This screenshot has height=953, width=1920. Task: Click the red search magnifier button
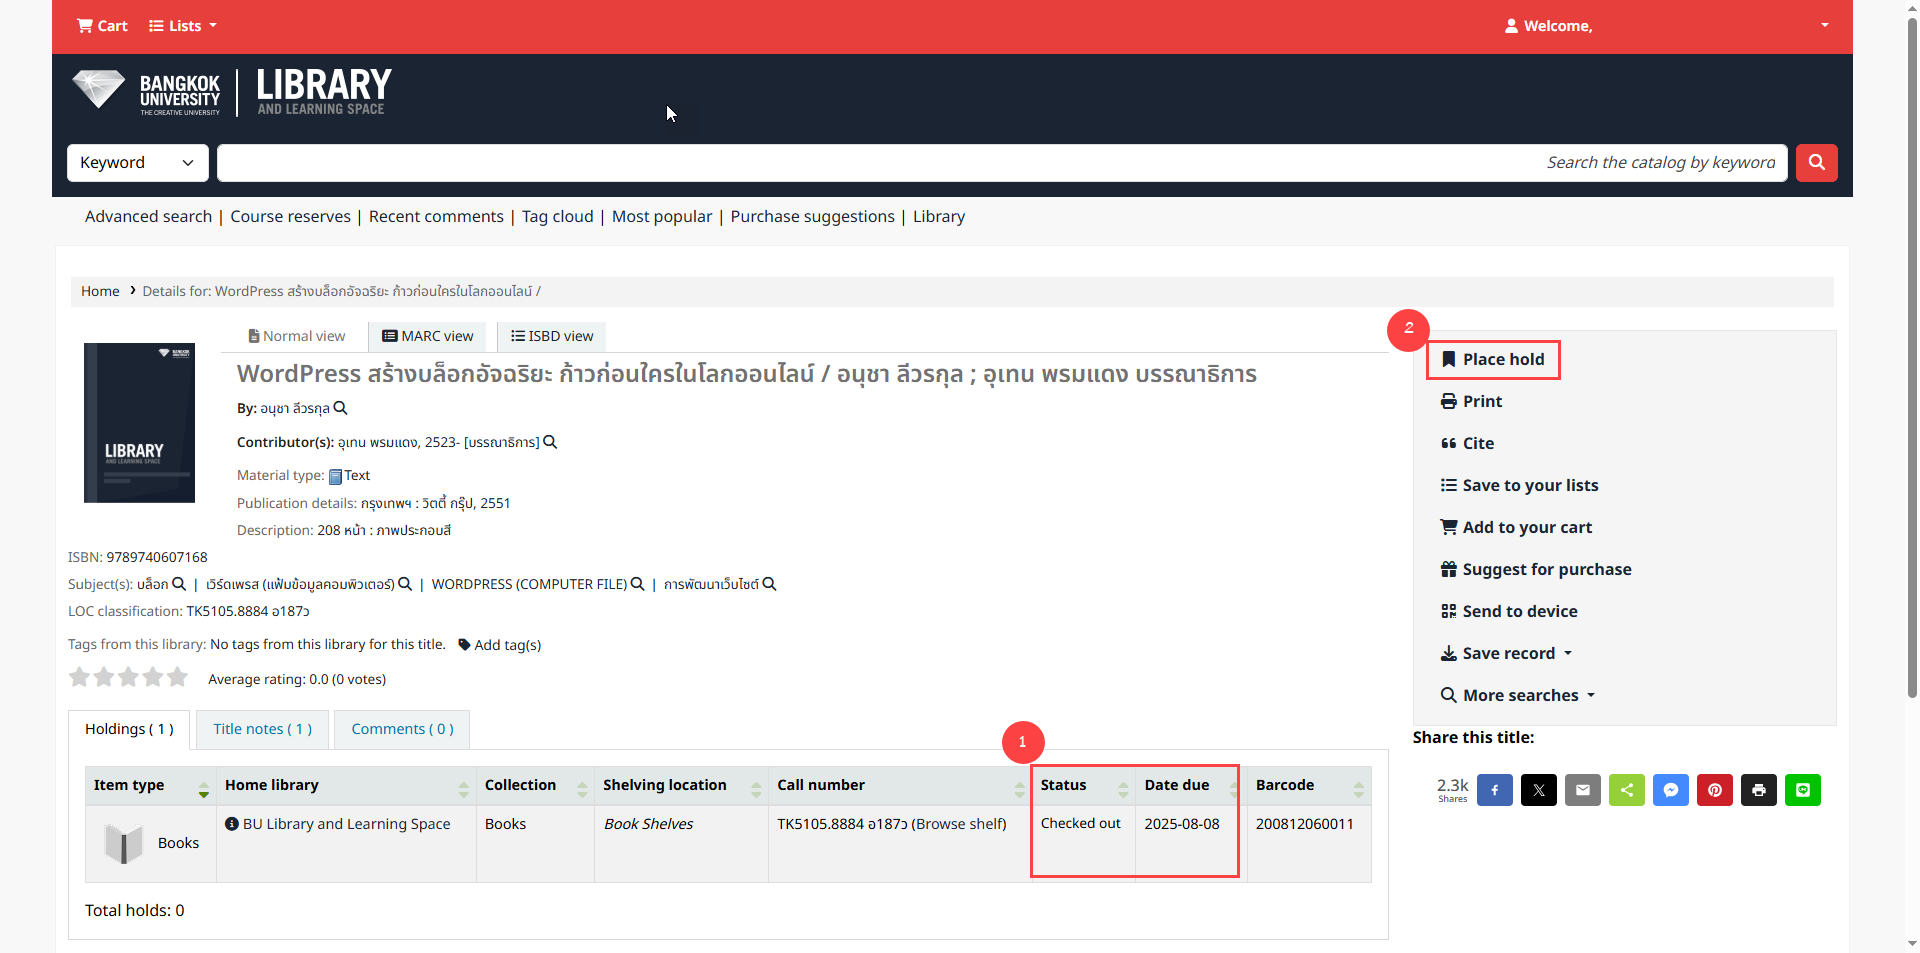click(x=1816, y=163)
